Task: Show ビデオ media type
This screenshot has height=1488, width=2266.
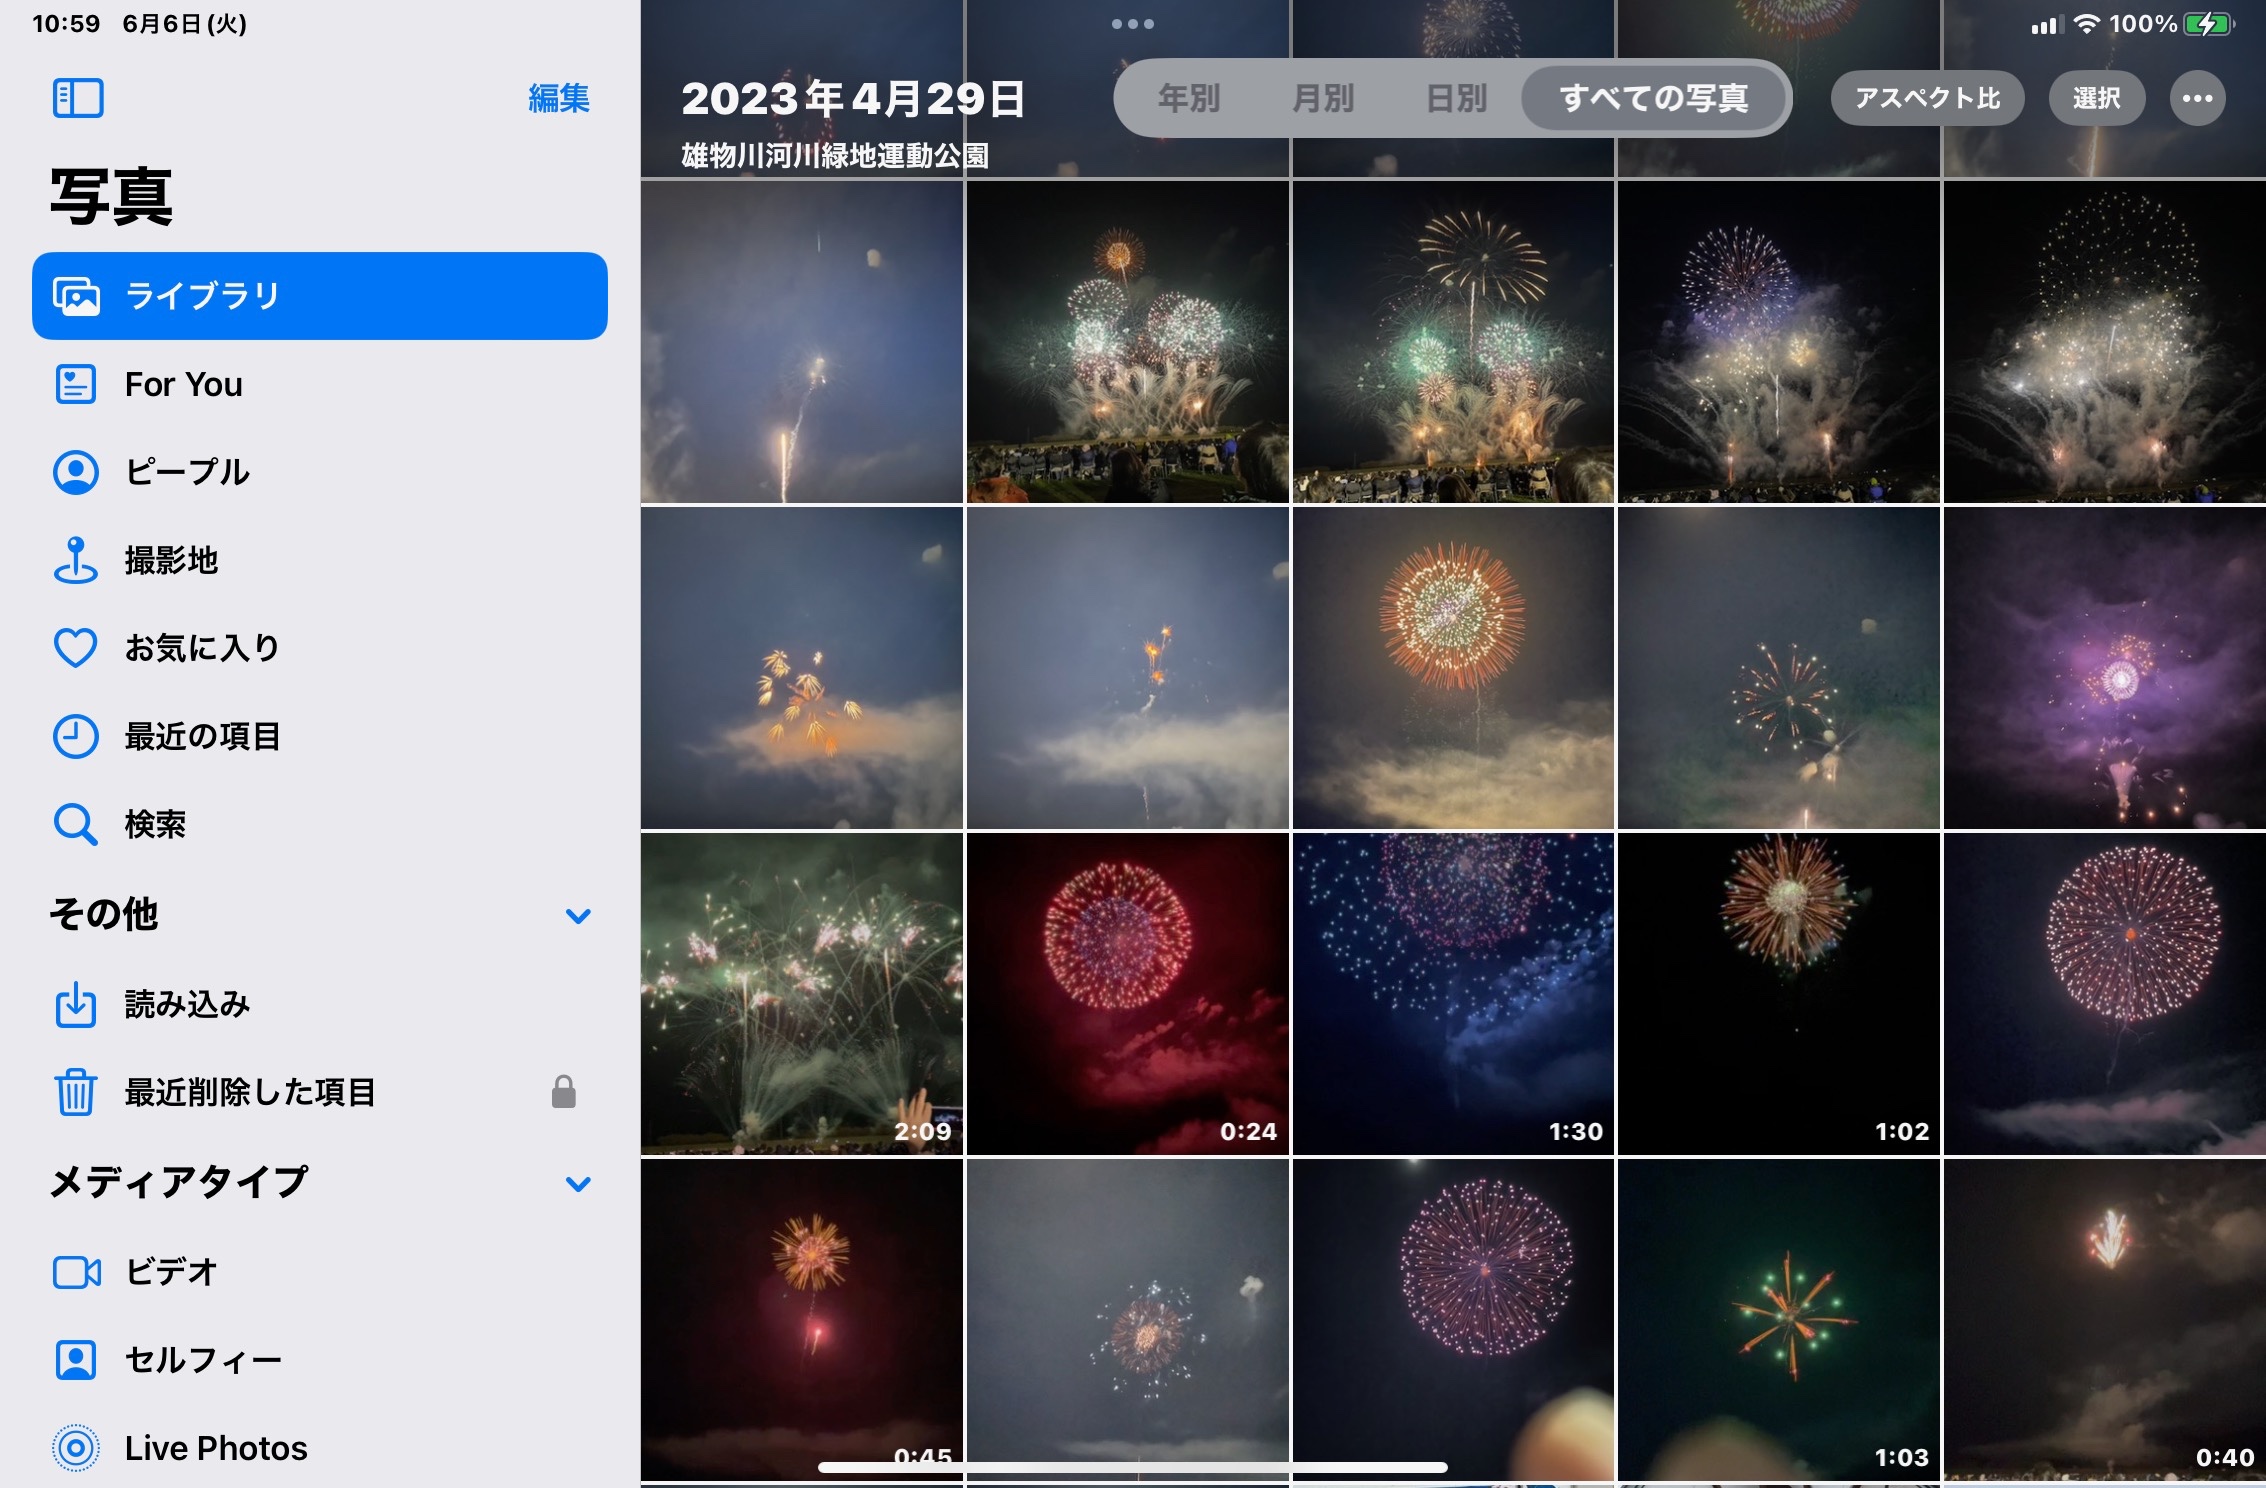Action: (170, 1272)
